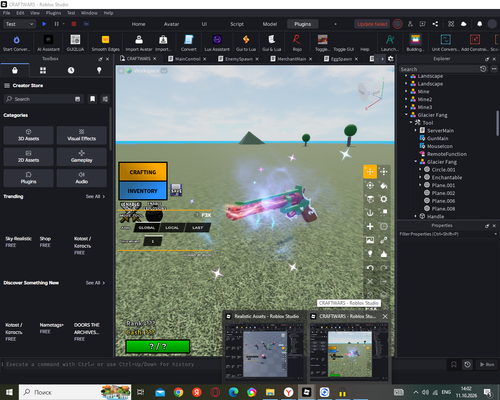Click the Gui to Lua plugin
The image size is (500, 400).
click(246, 40)
